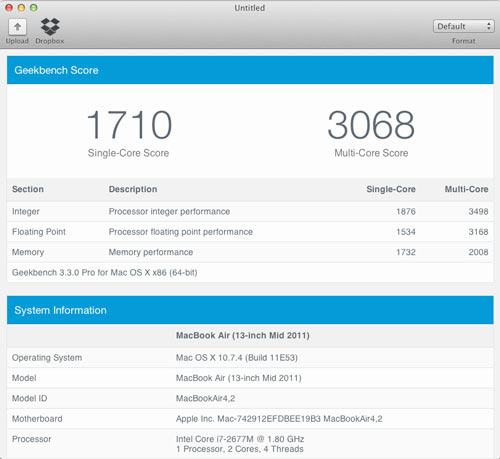Click Geekbench 3.3.0 Pro version line
The image size is (500, 459).
click(105, 272)
